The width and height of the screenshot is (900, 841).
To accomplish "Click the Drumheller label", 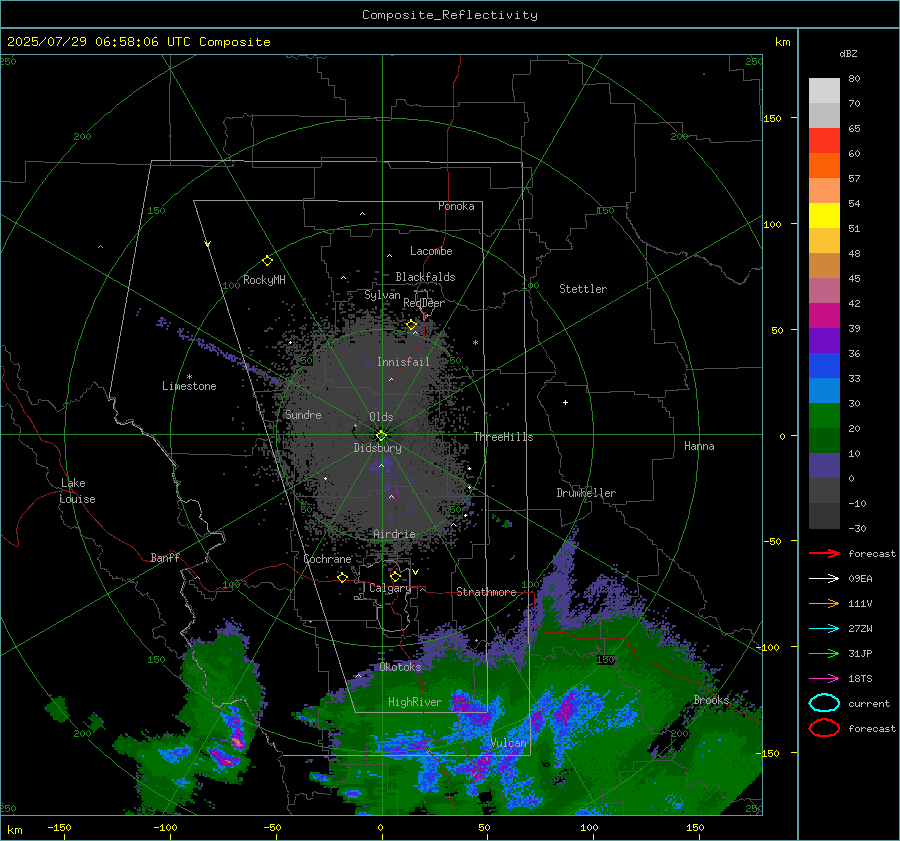I will [x=586, y=493].
